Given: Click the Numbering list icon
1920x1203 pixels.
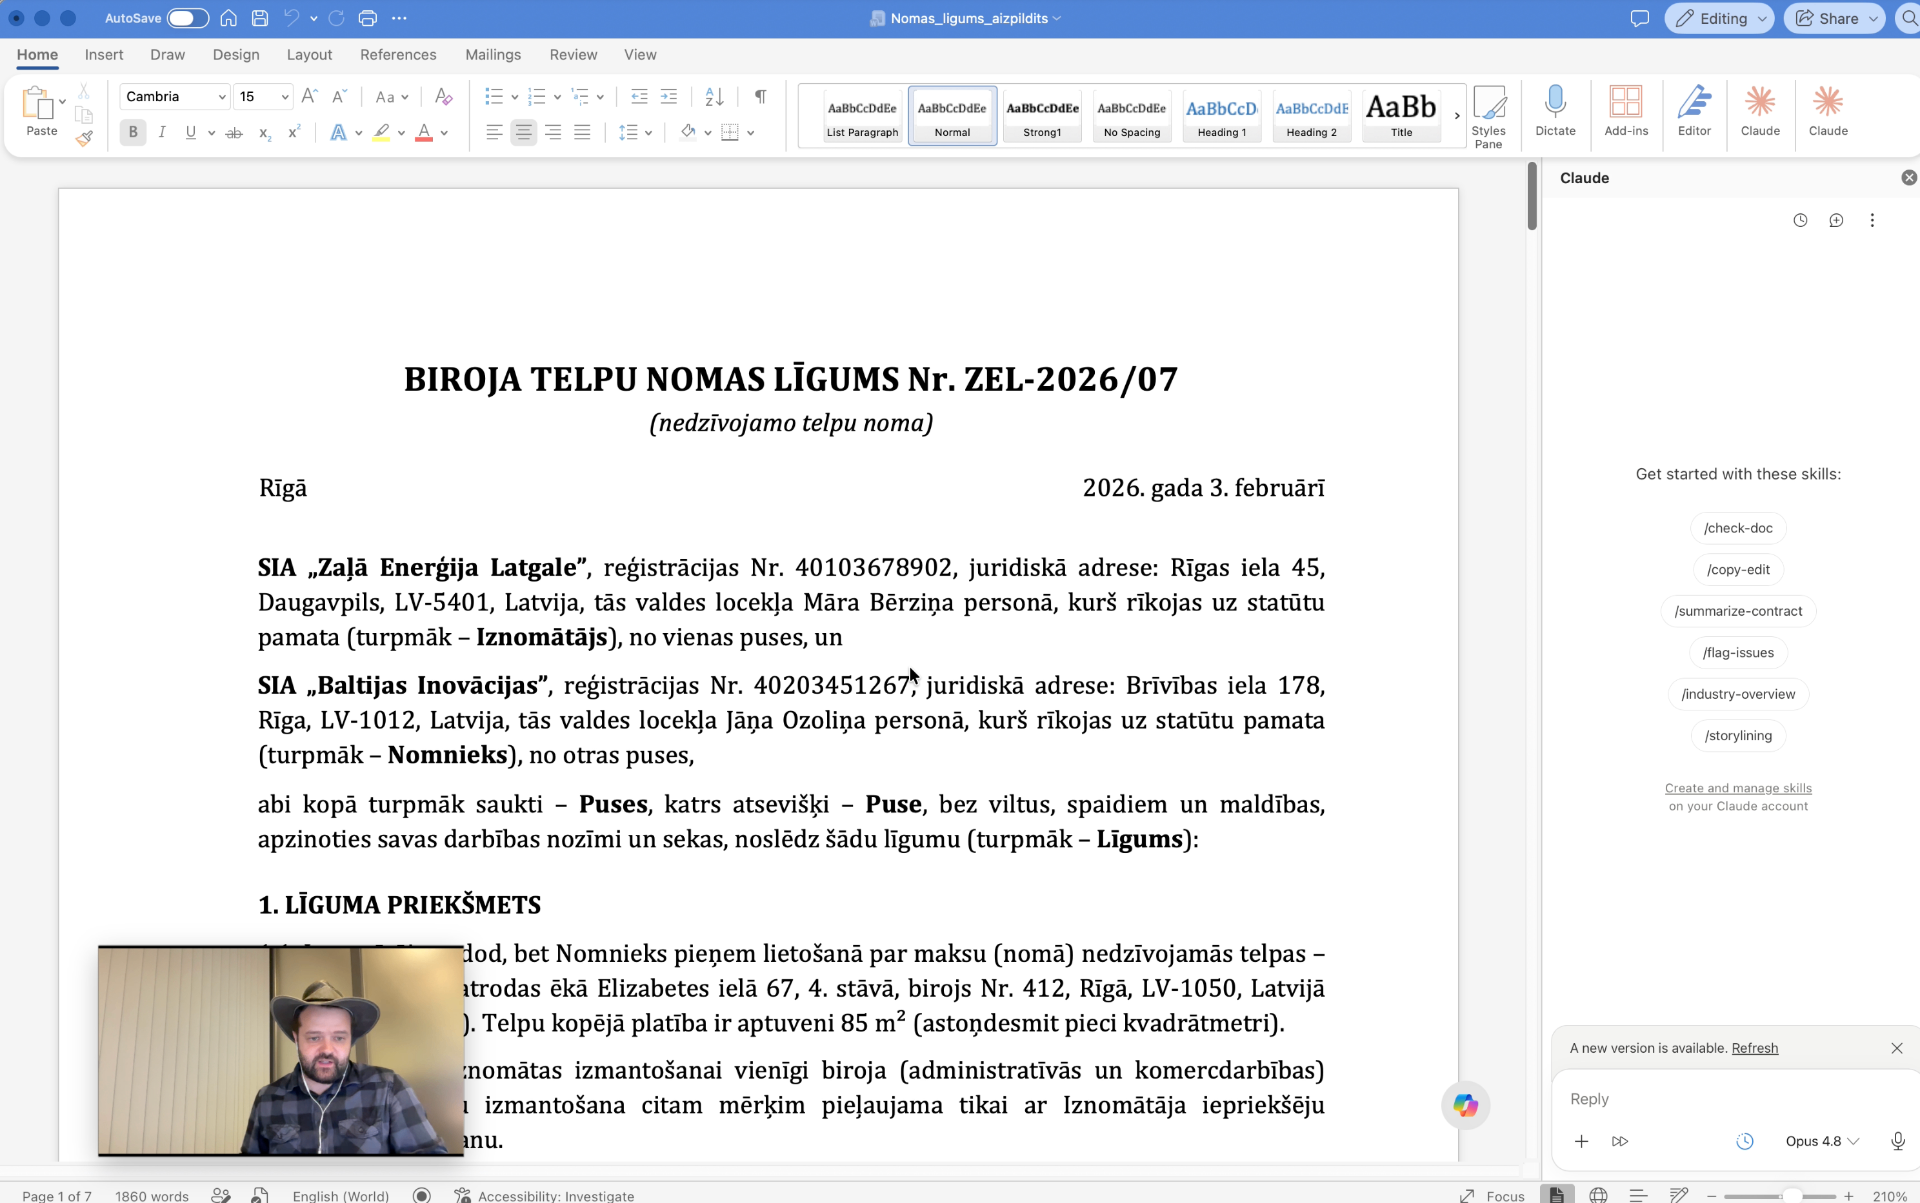Looking at the screenshot, I should tap(536, 97).
